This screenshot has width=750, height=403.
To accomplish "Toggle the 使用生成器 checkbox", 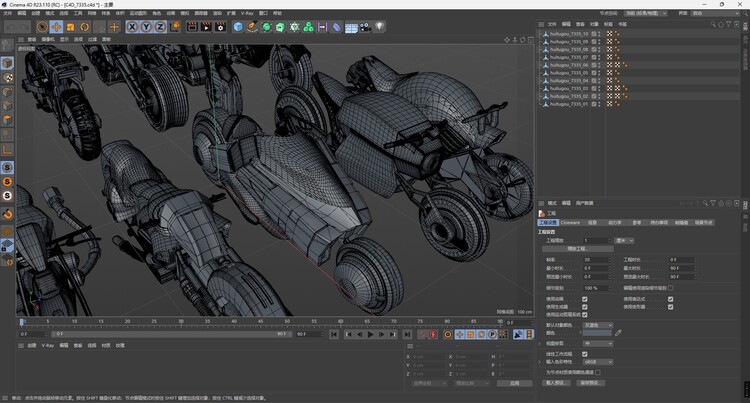I will point(585,307).
